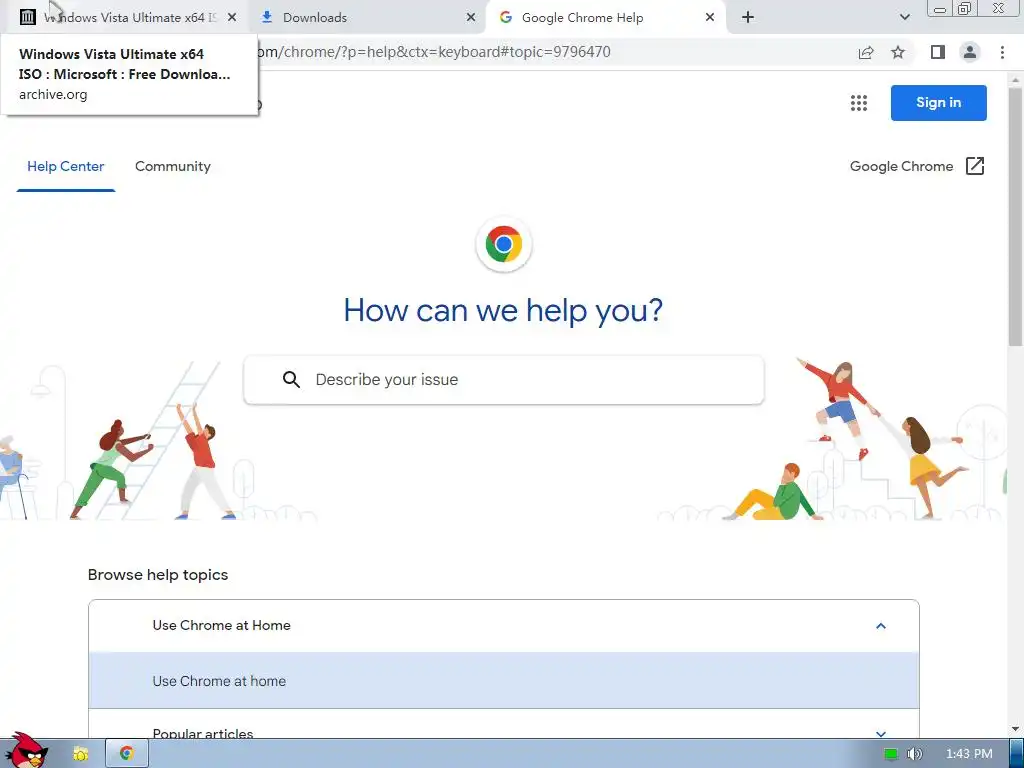Click the How can we help you heading
1024x768 pixels.
coord(504,310)
